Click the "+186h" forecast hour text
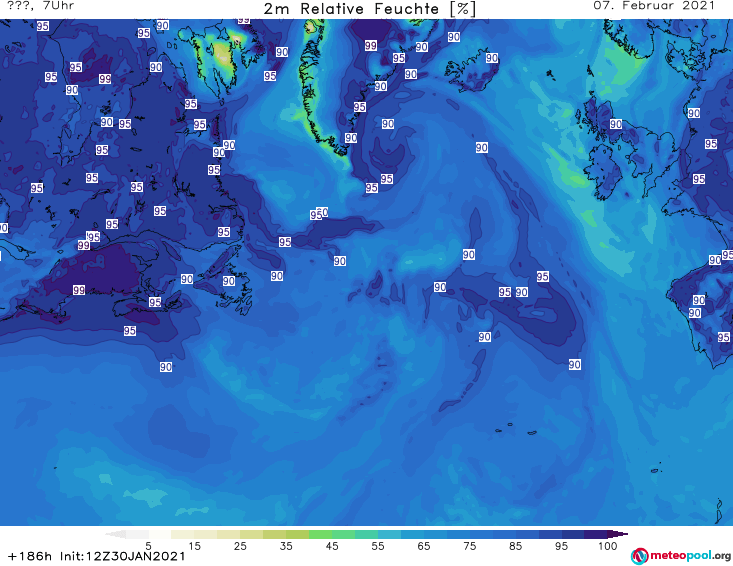The width and height of the screenshot is (733, 566). (30, 556)
